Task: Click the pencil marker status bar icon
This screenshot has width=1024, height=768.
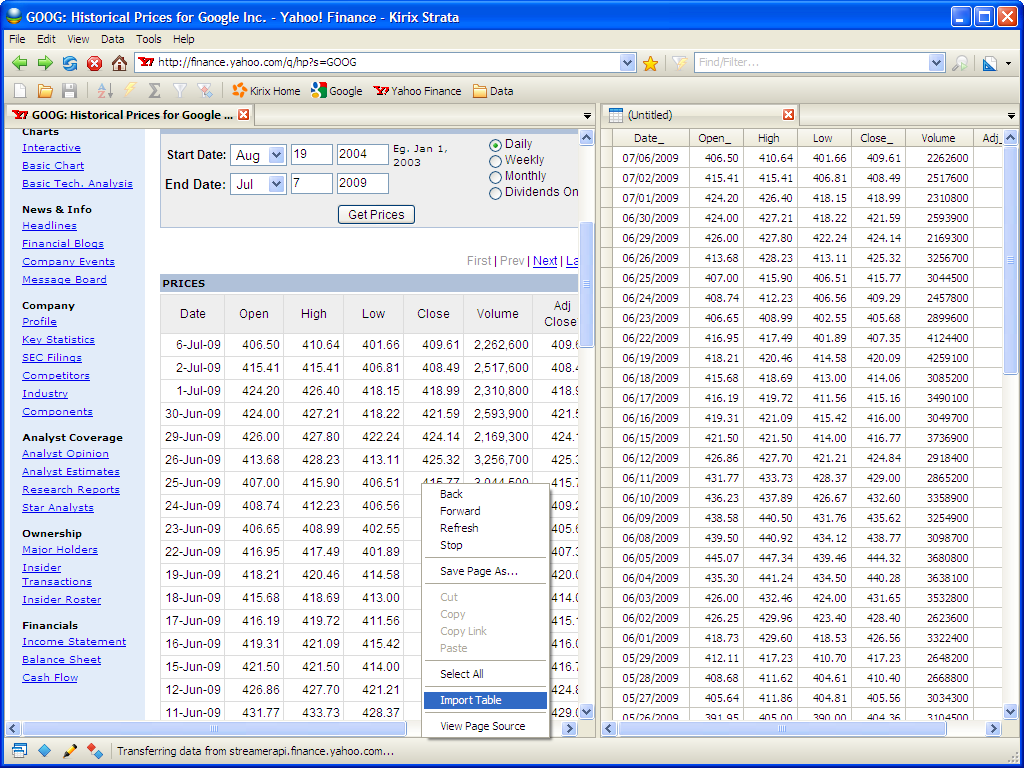Action: (x=69, y=751)
